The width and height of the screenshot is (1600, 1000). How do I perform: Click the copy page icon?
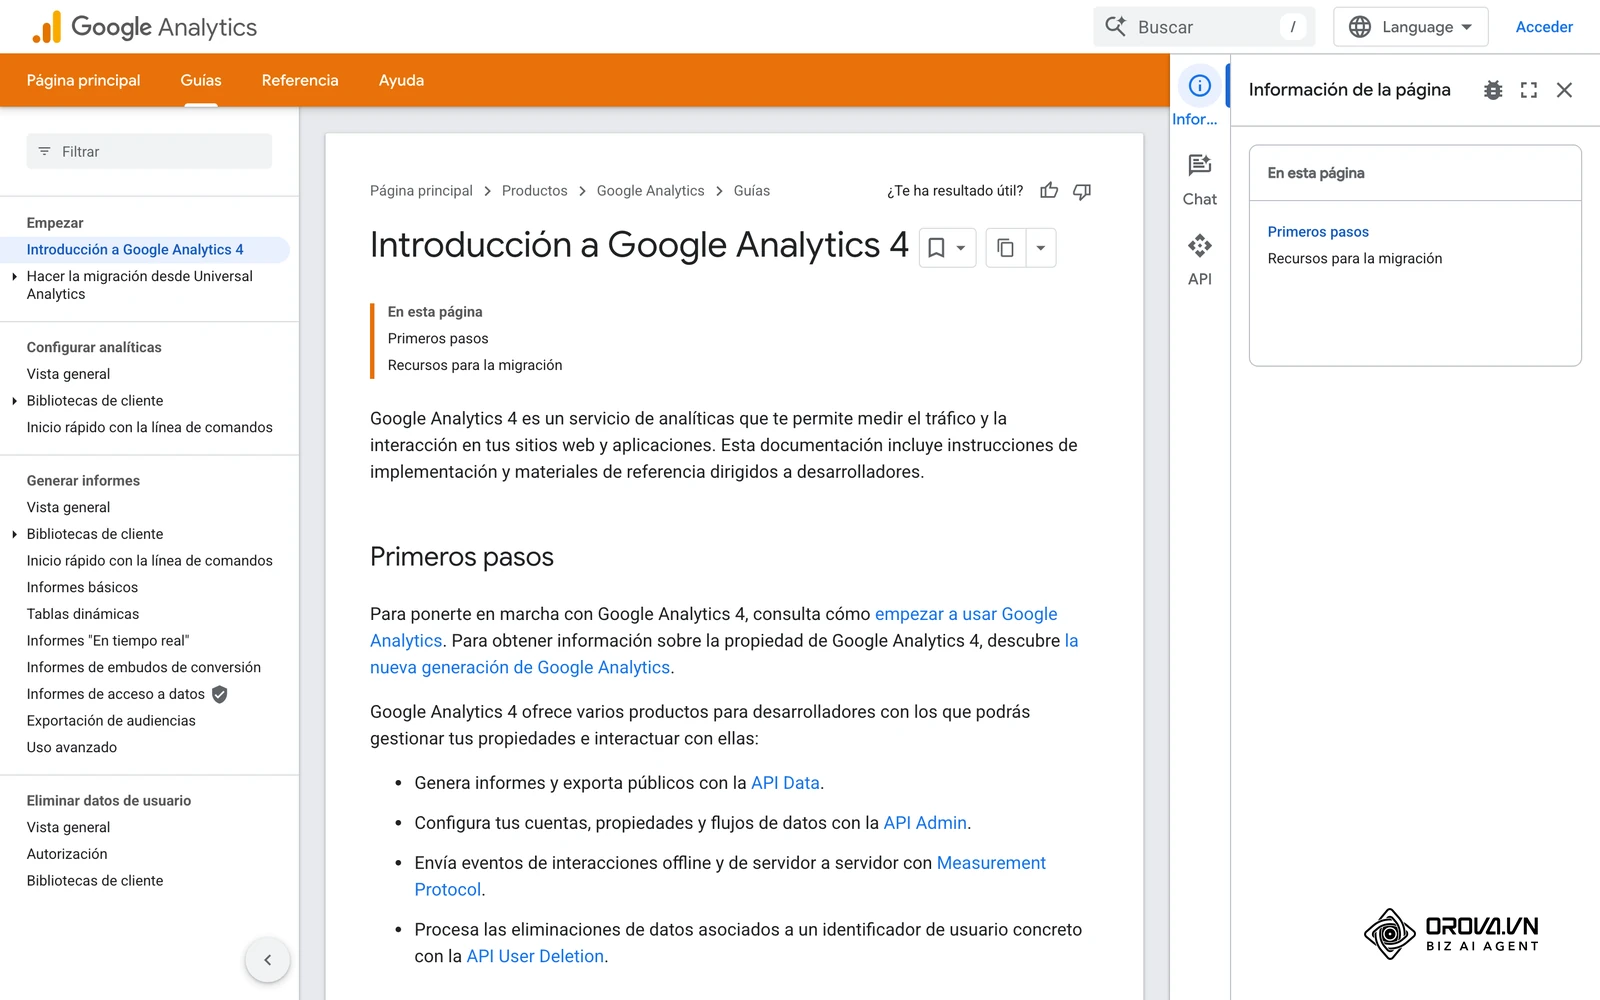(x=1006, y=248)
